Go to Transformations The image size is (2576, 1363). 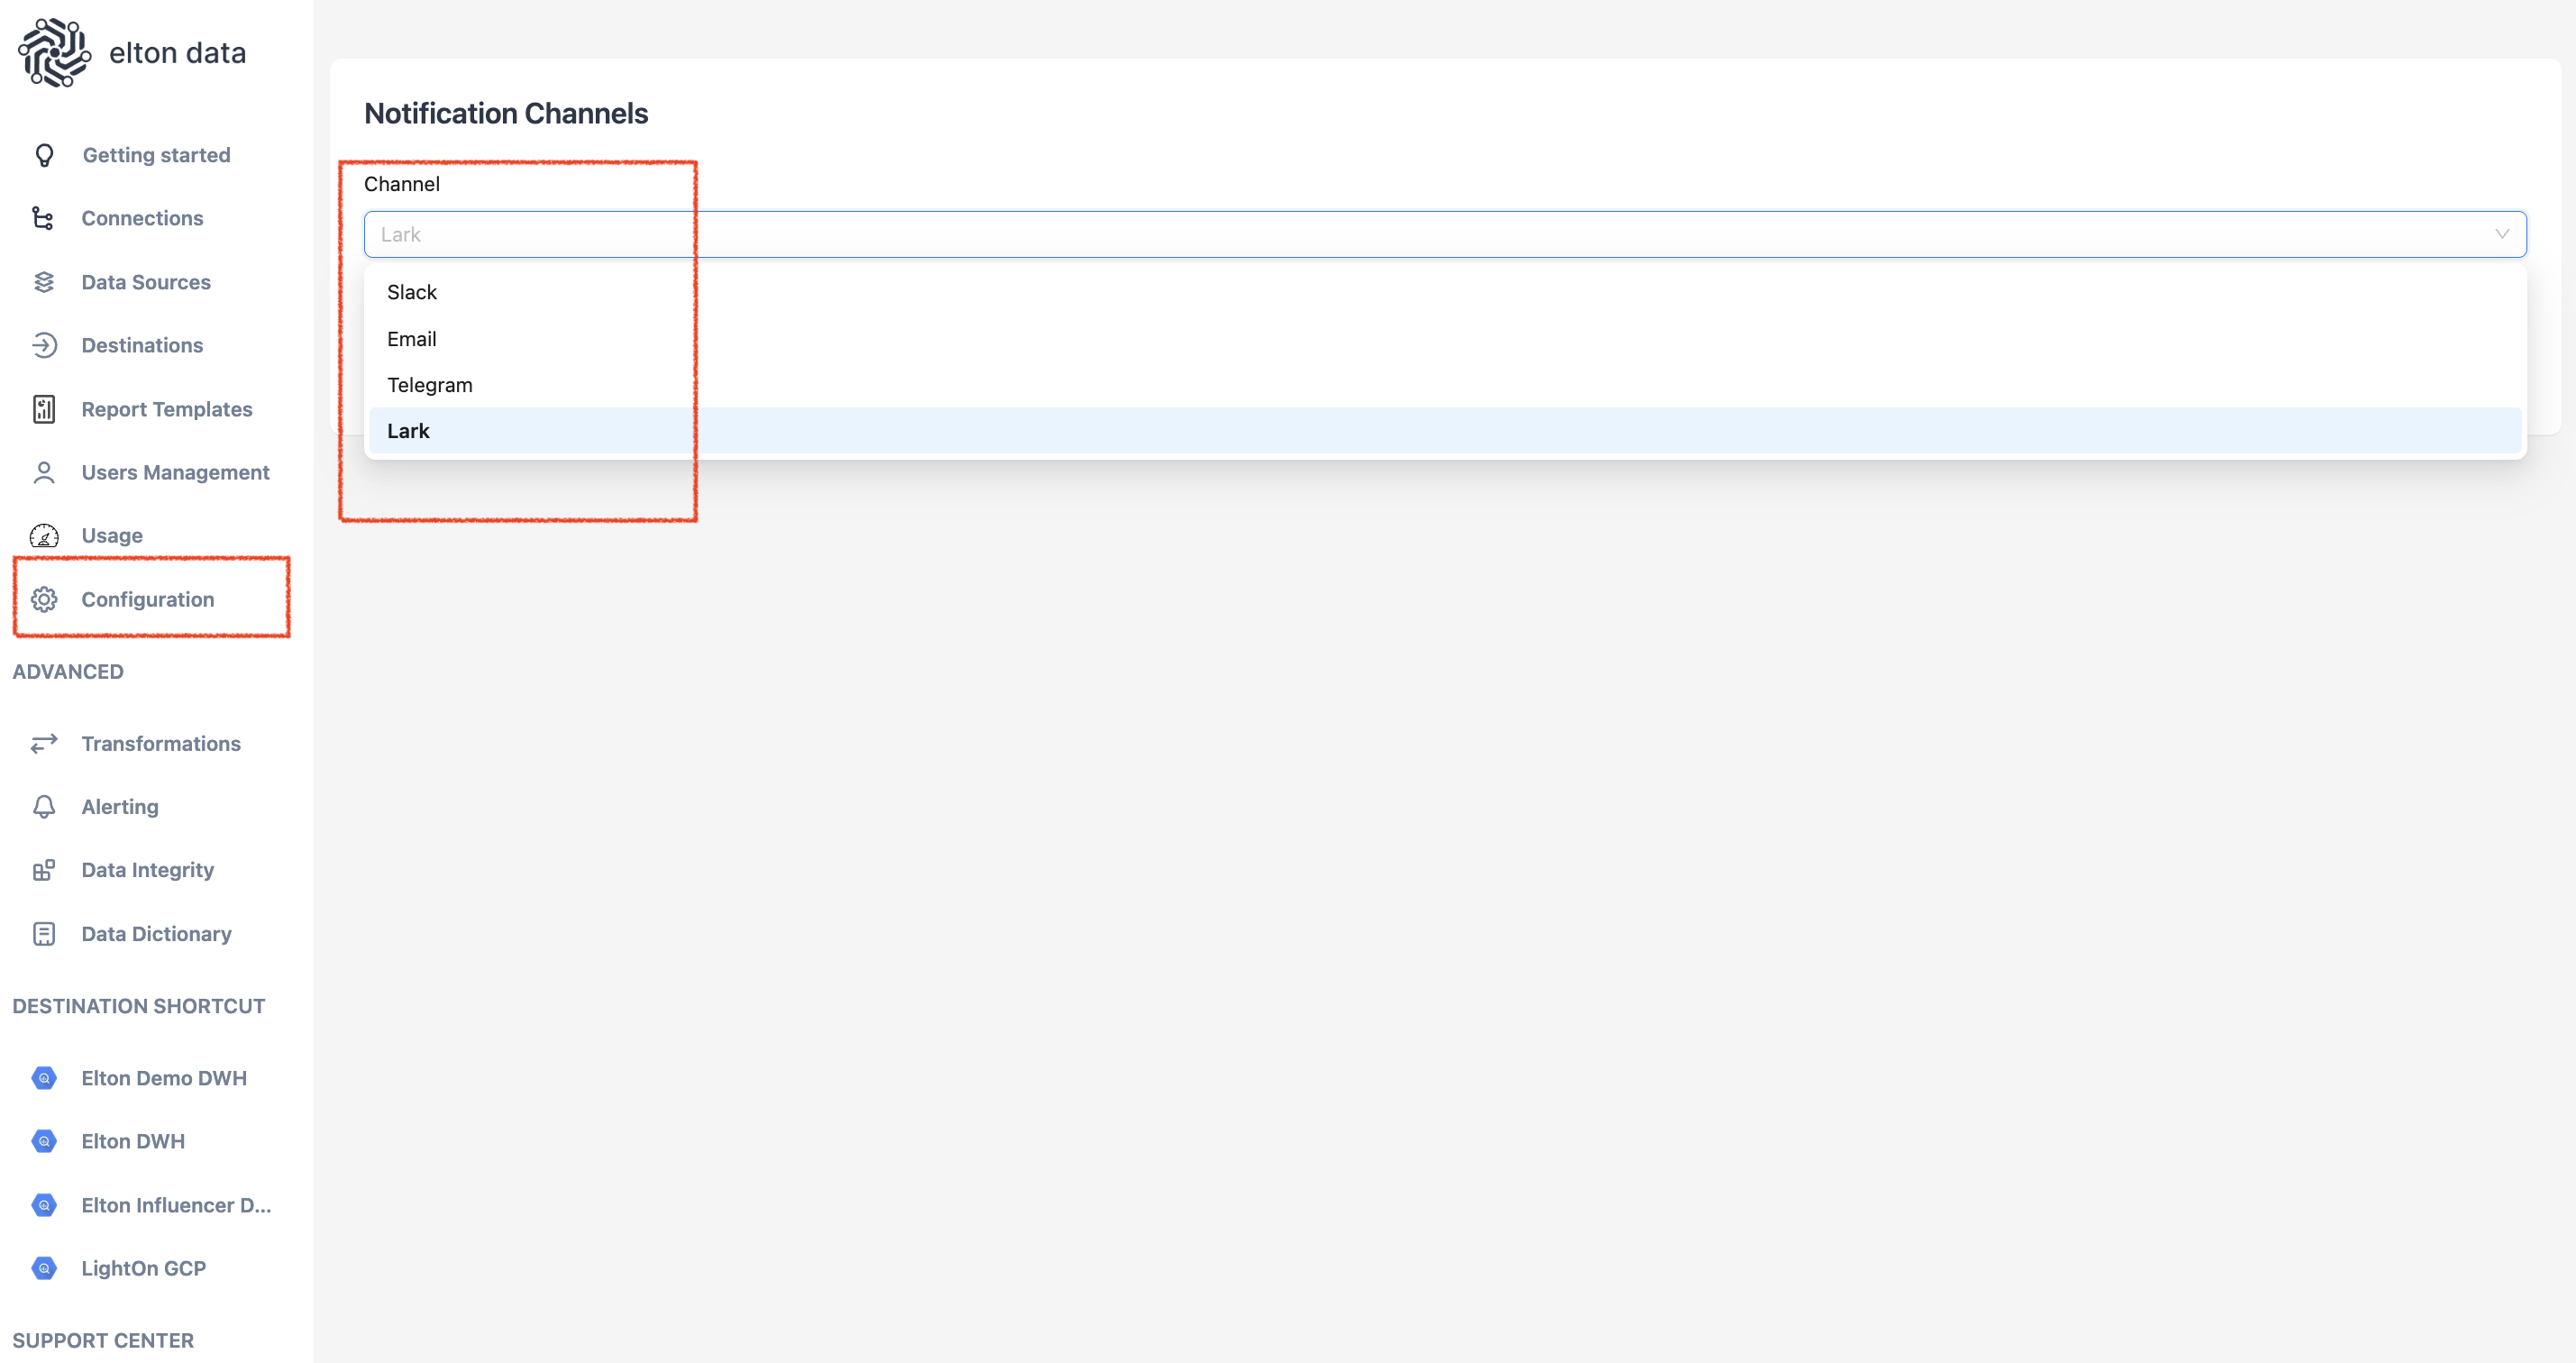161,743
